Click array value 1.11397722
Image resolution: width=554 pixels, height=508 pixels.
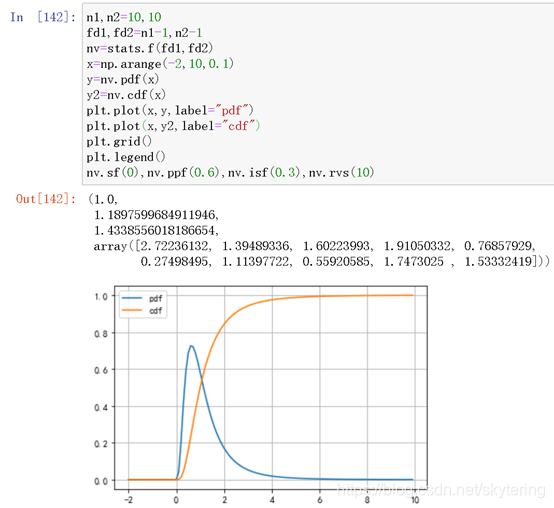(x=256, y=261)
